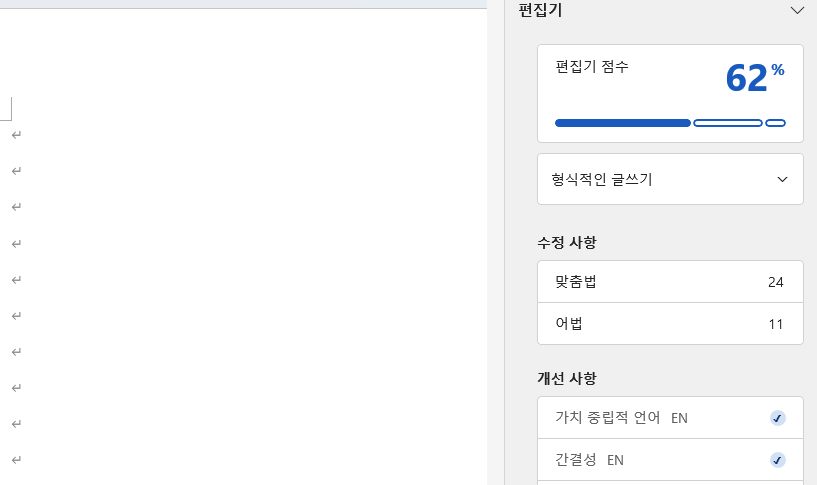Click the 11 count beside 어법

pos(776,324)
